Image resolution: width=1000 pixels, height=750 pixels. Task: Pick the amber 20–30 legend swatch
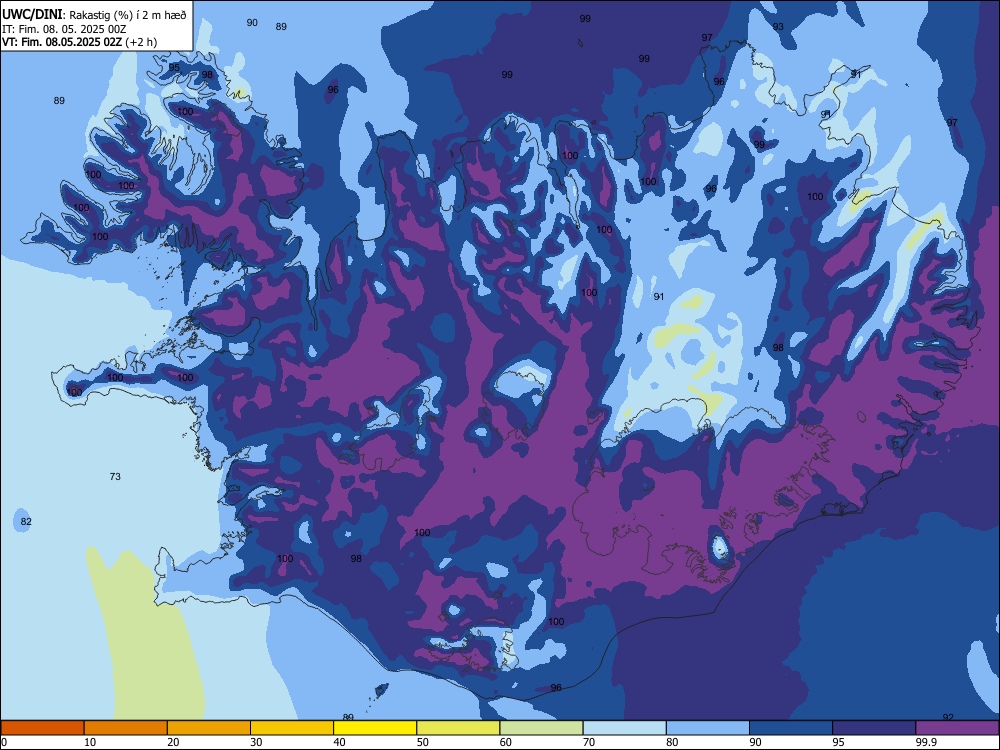point(209,728)
